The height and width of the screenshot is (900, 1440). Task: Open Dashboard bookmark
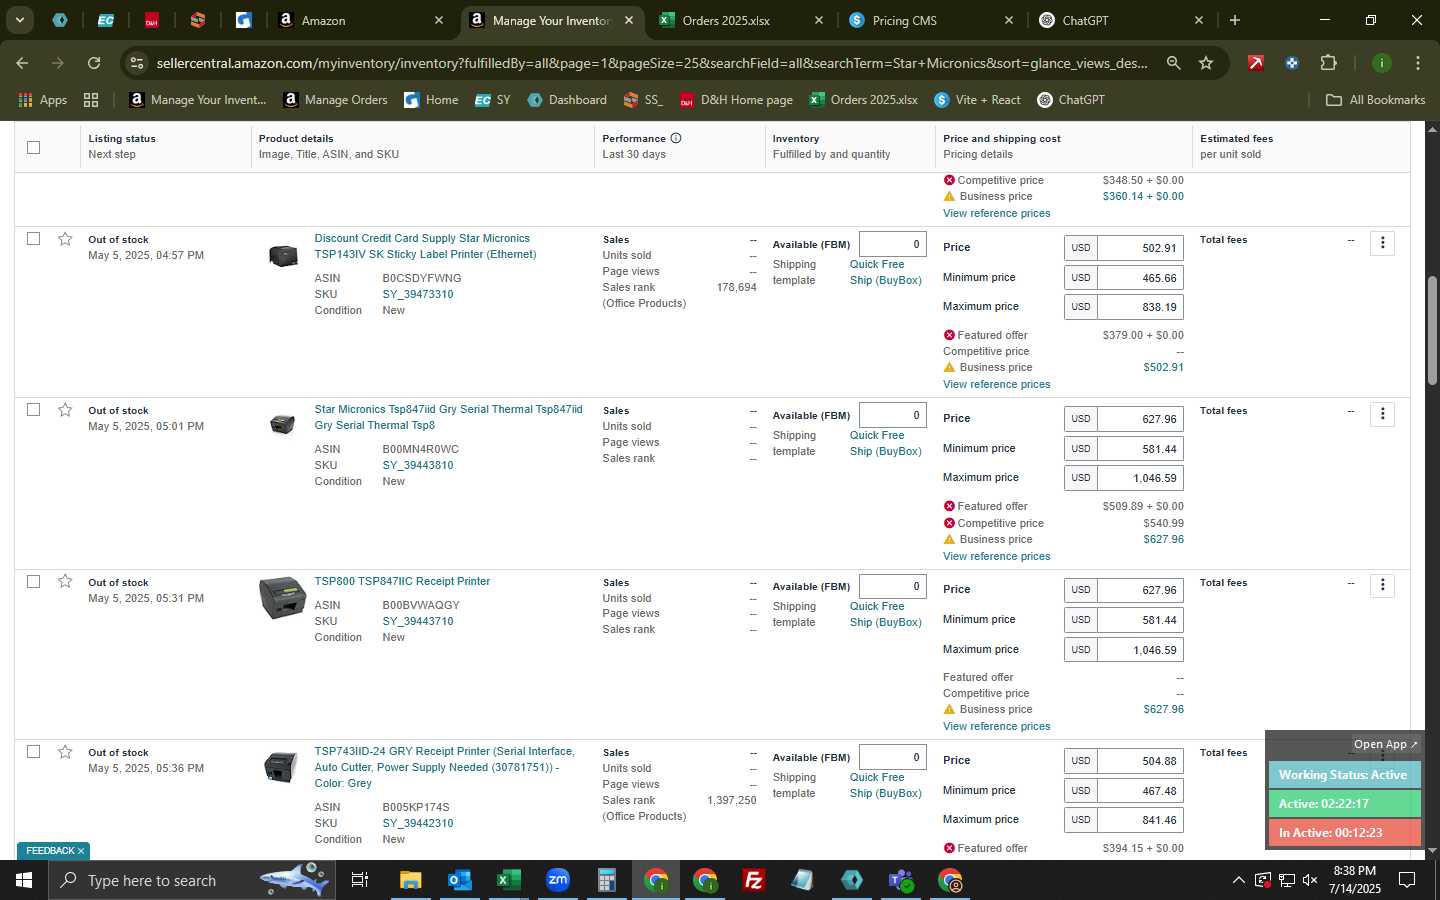pos(567,100)
